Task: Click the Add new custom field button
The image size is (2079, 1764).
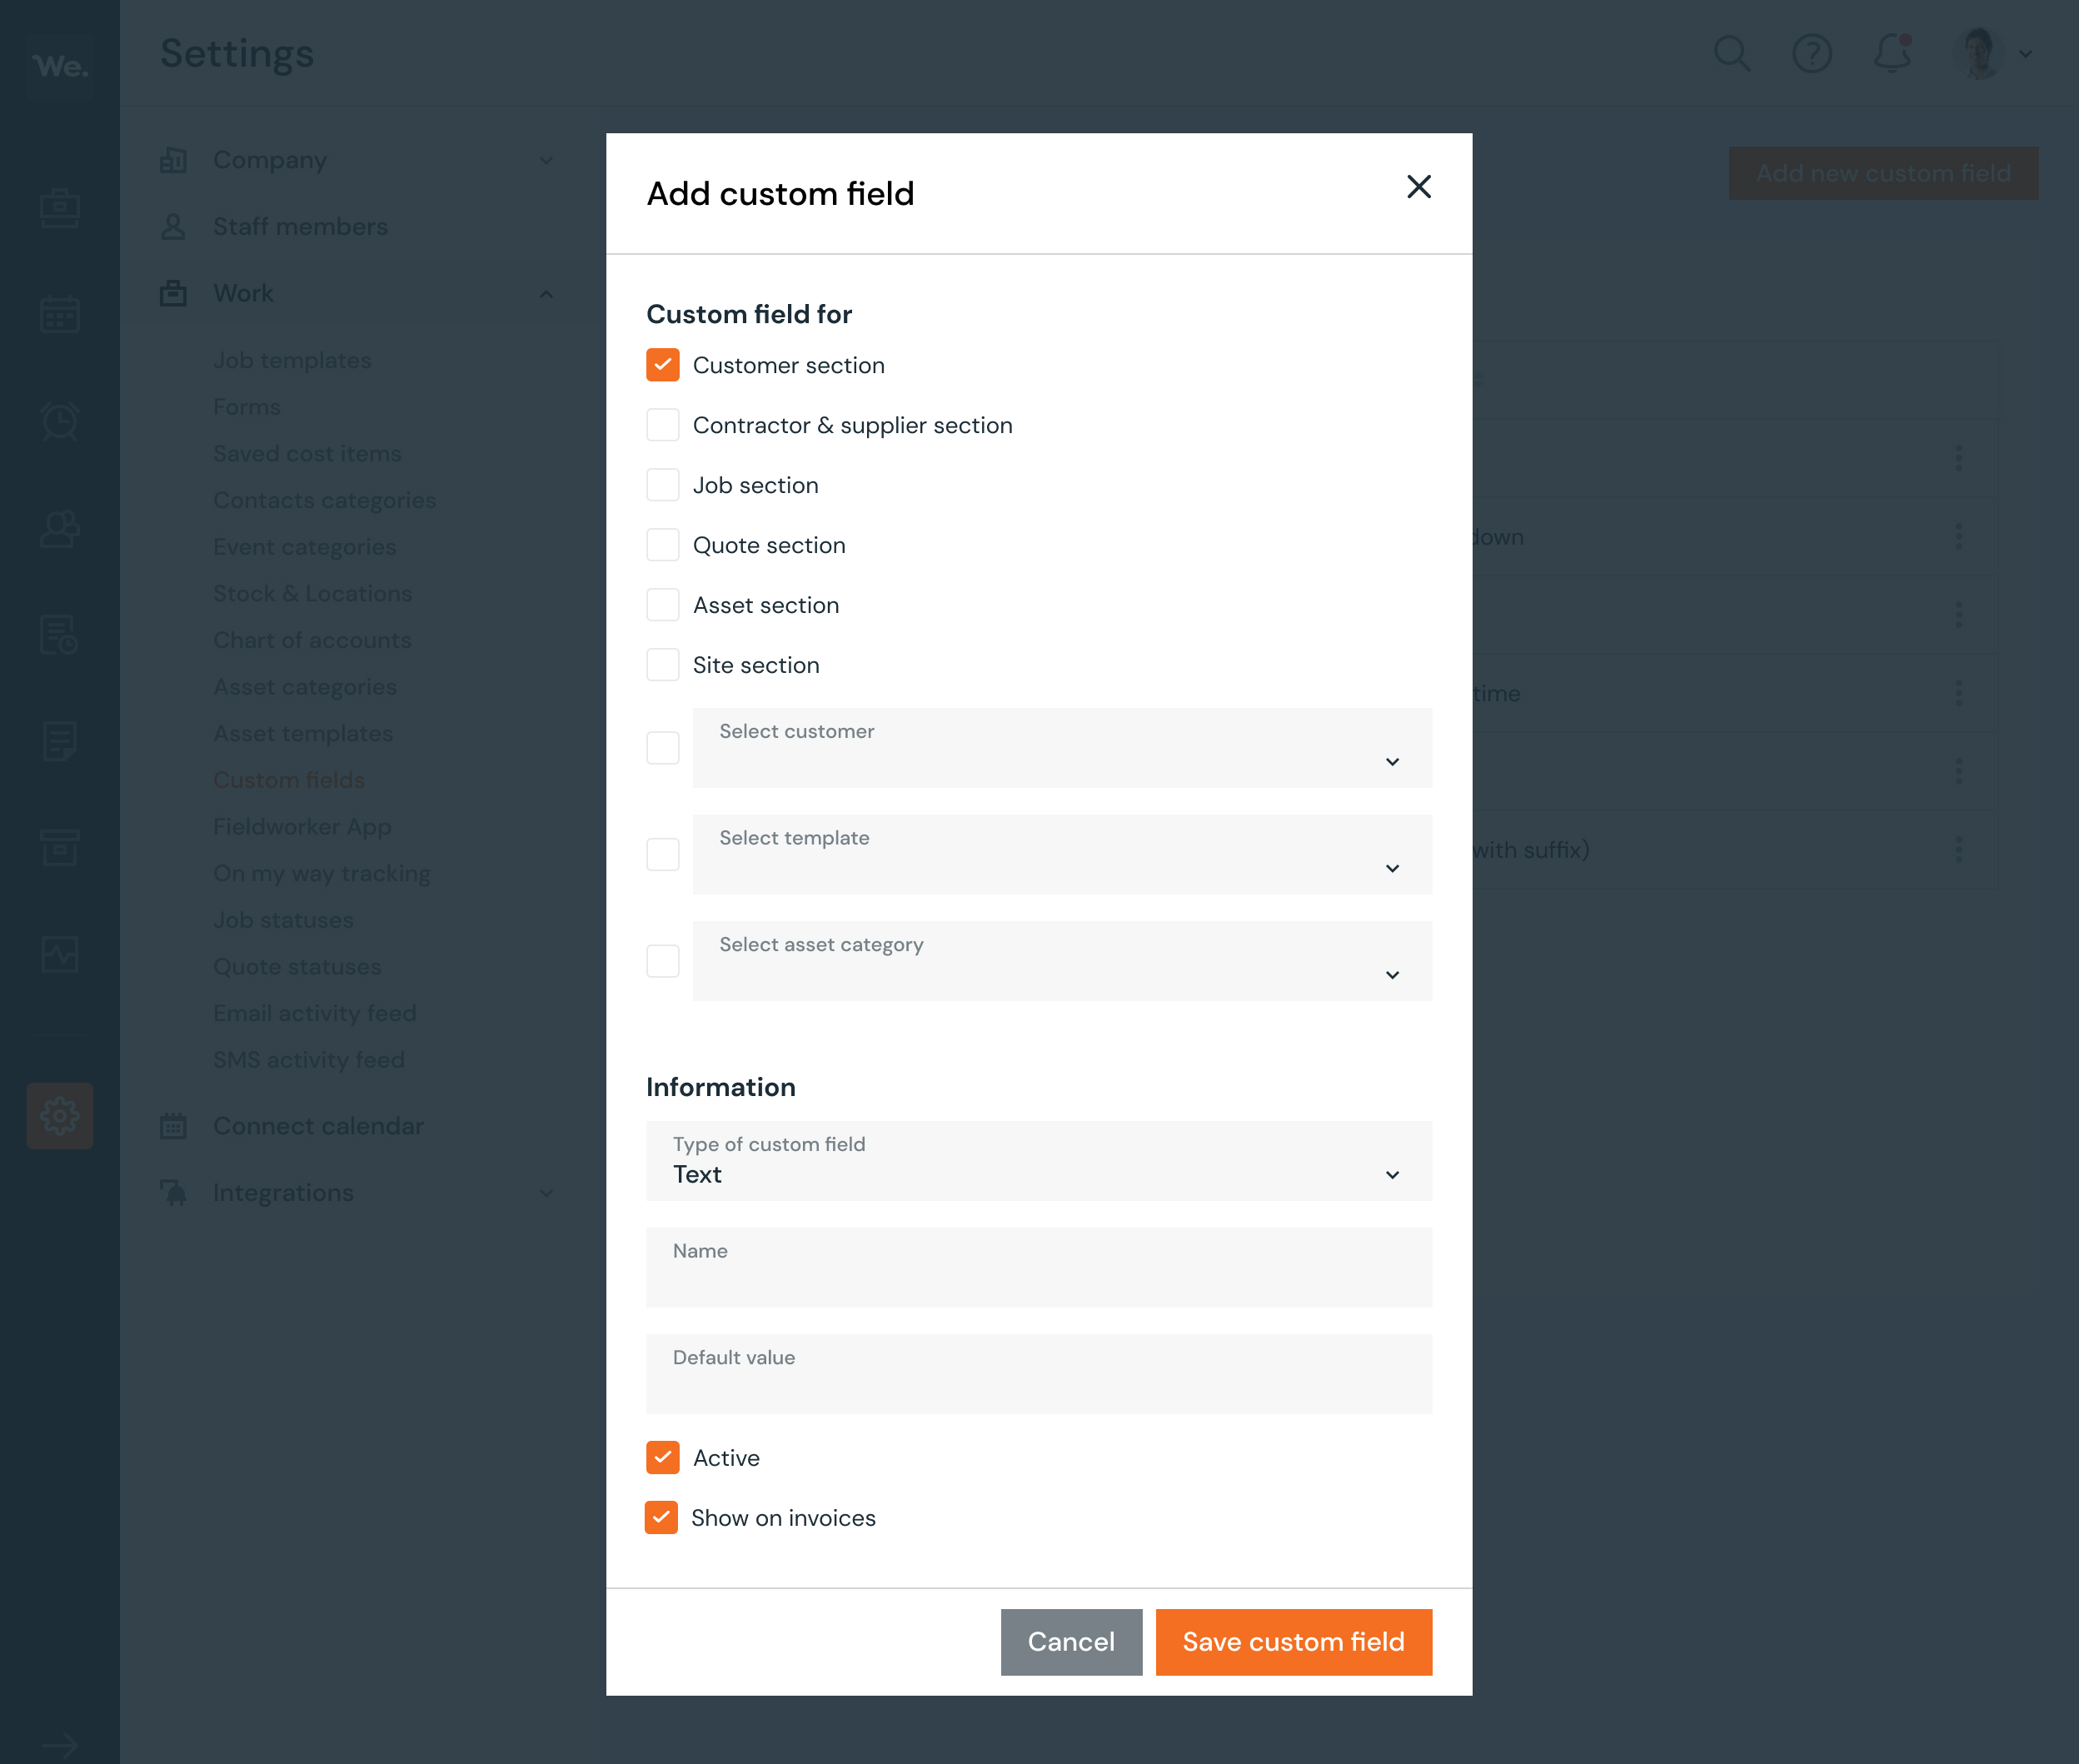Action: (x=1882, y=173)
